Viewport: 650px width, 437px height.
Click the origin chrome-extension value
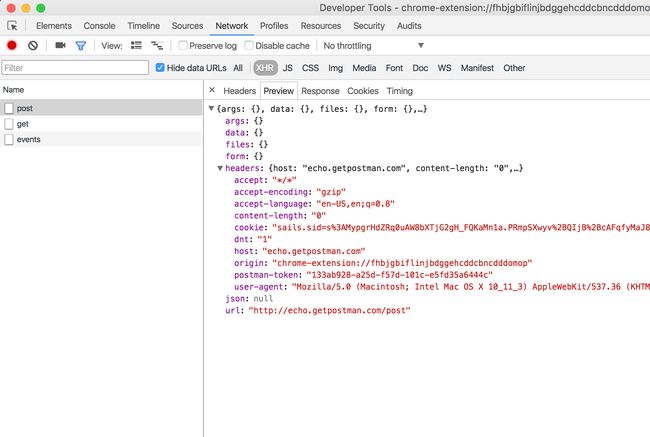coord(402,263)
